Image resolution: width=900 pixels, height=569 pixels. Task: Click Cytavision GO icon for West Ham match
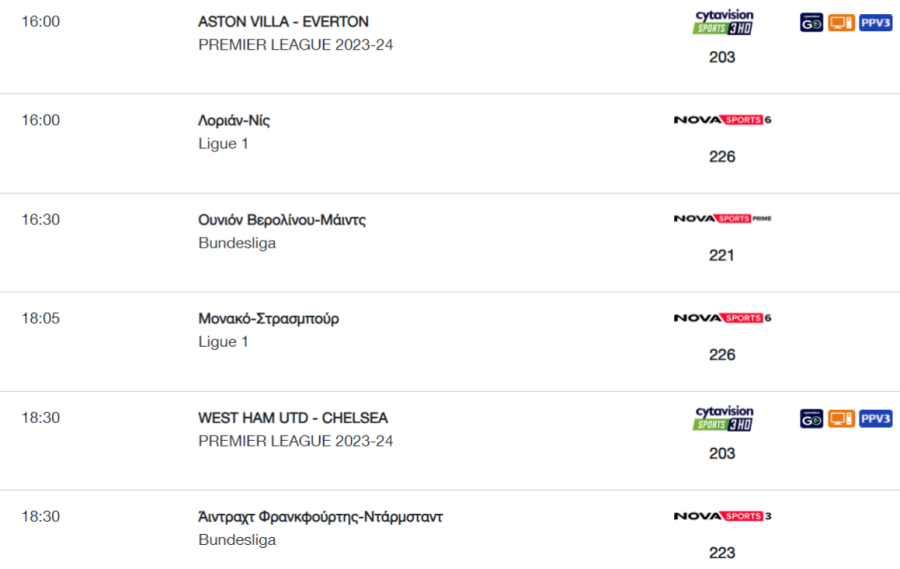click(x=811, y=419)
